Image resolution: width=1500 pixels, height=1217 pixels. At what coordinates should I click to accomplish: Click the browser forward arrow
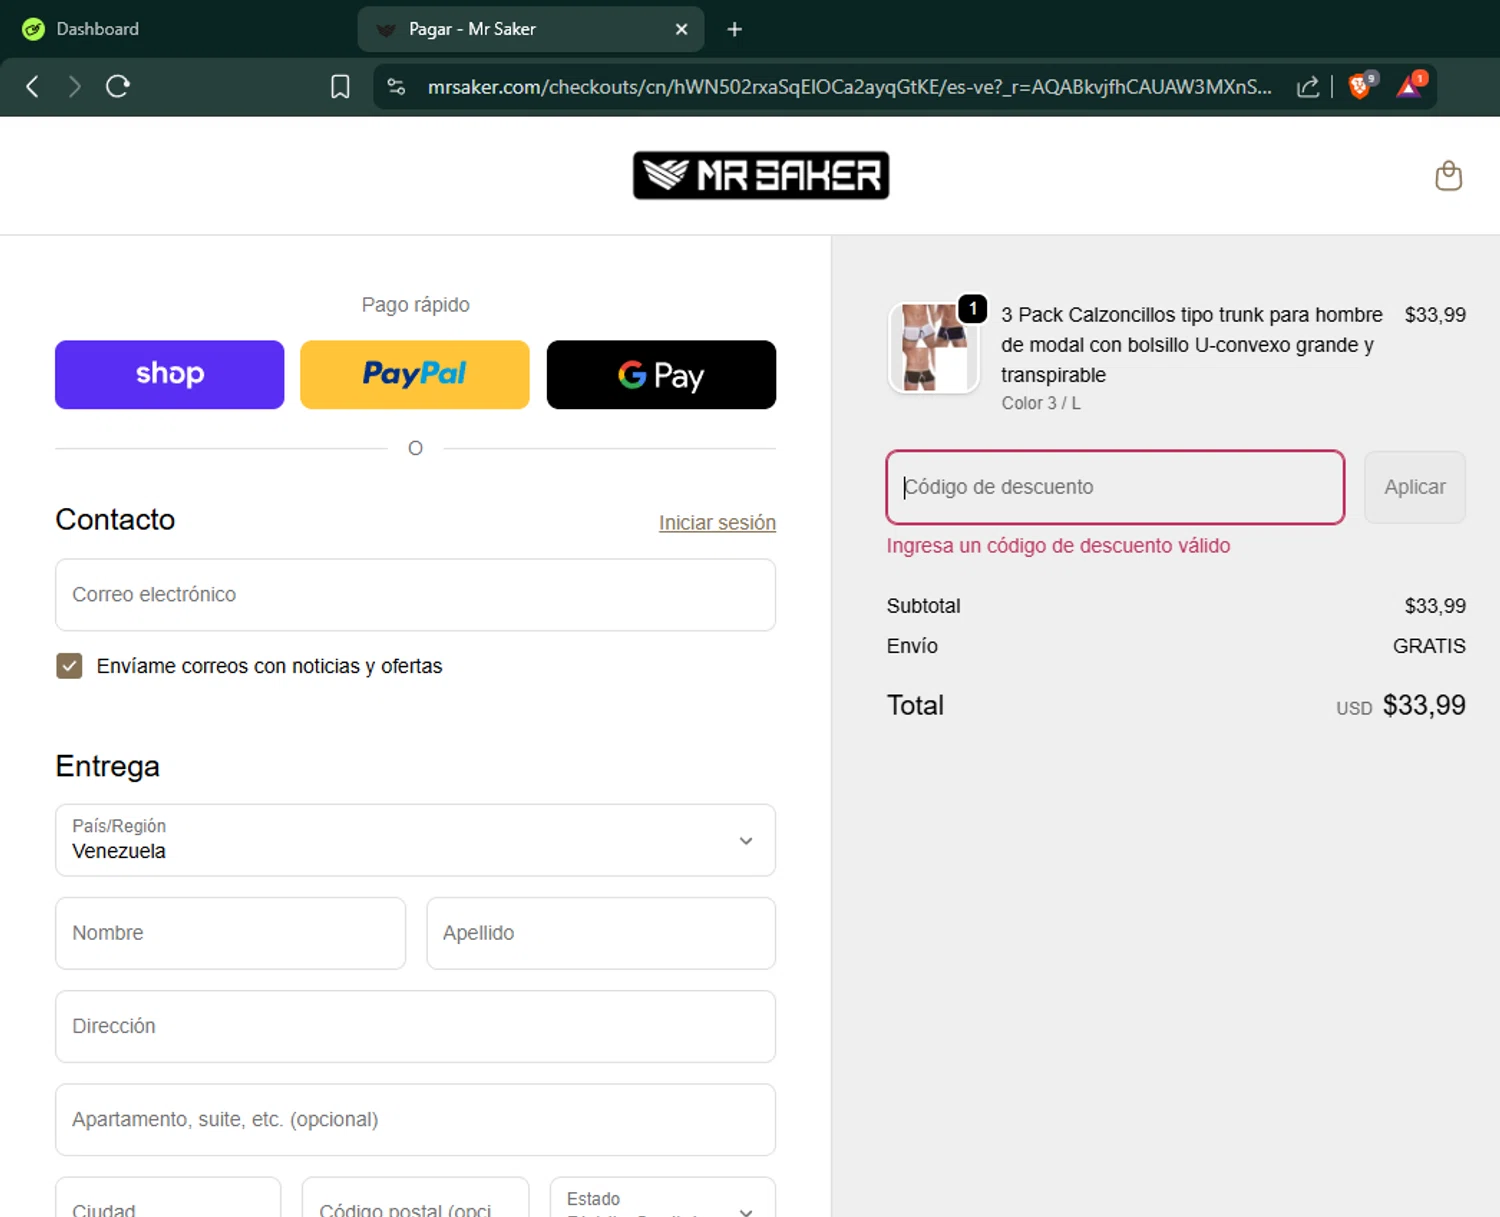pos(74,87)
